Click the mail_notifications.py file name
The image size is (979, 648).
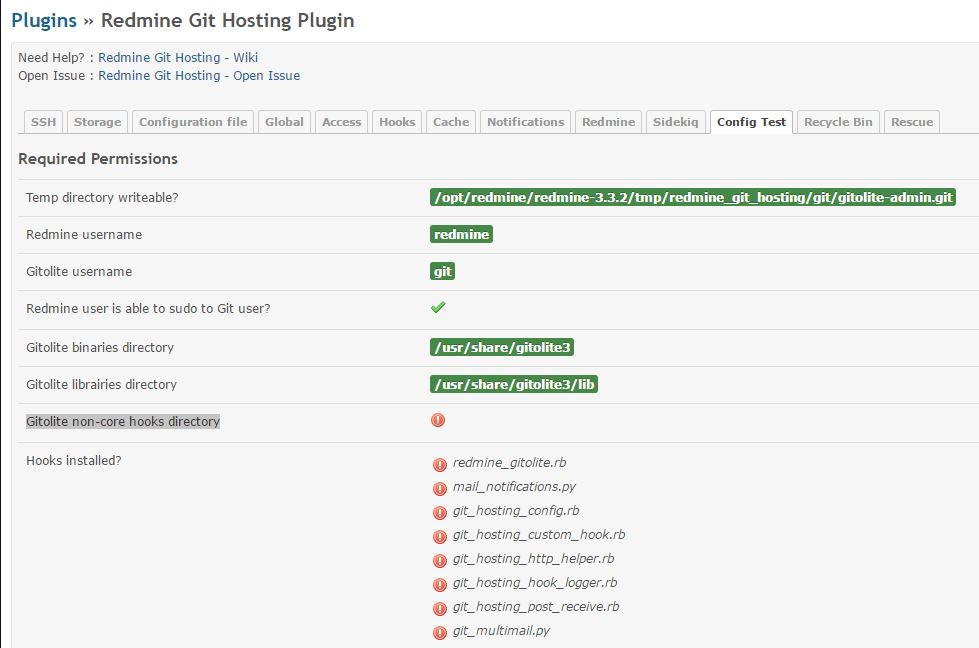tap(514, 486)
